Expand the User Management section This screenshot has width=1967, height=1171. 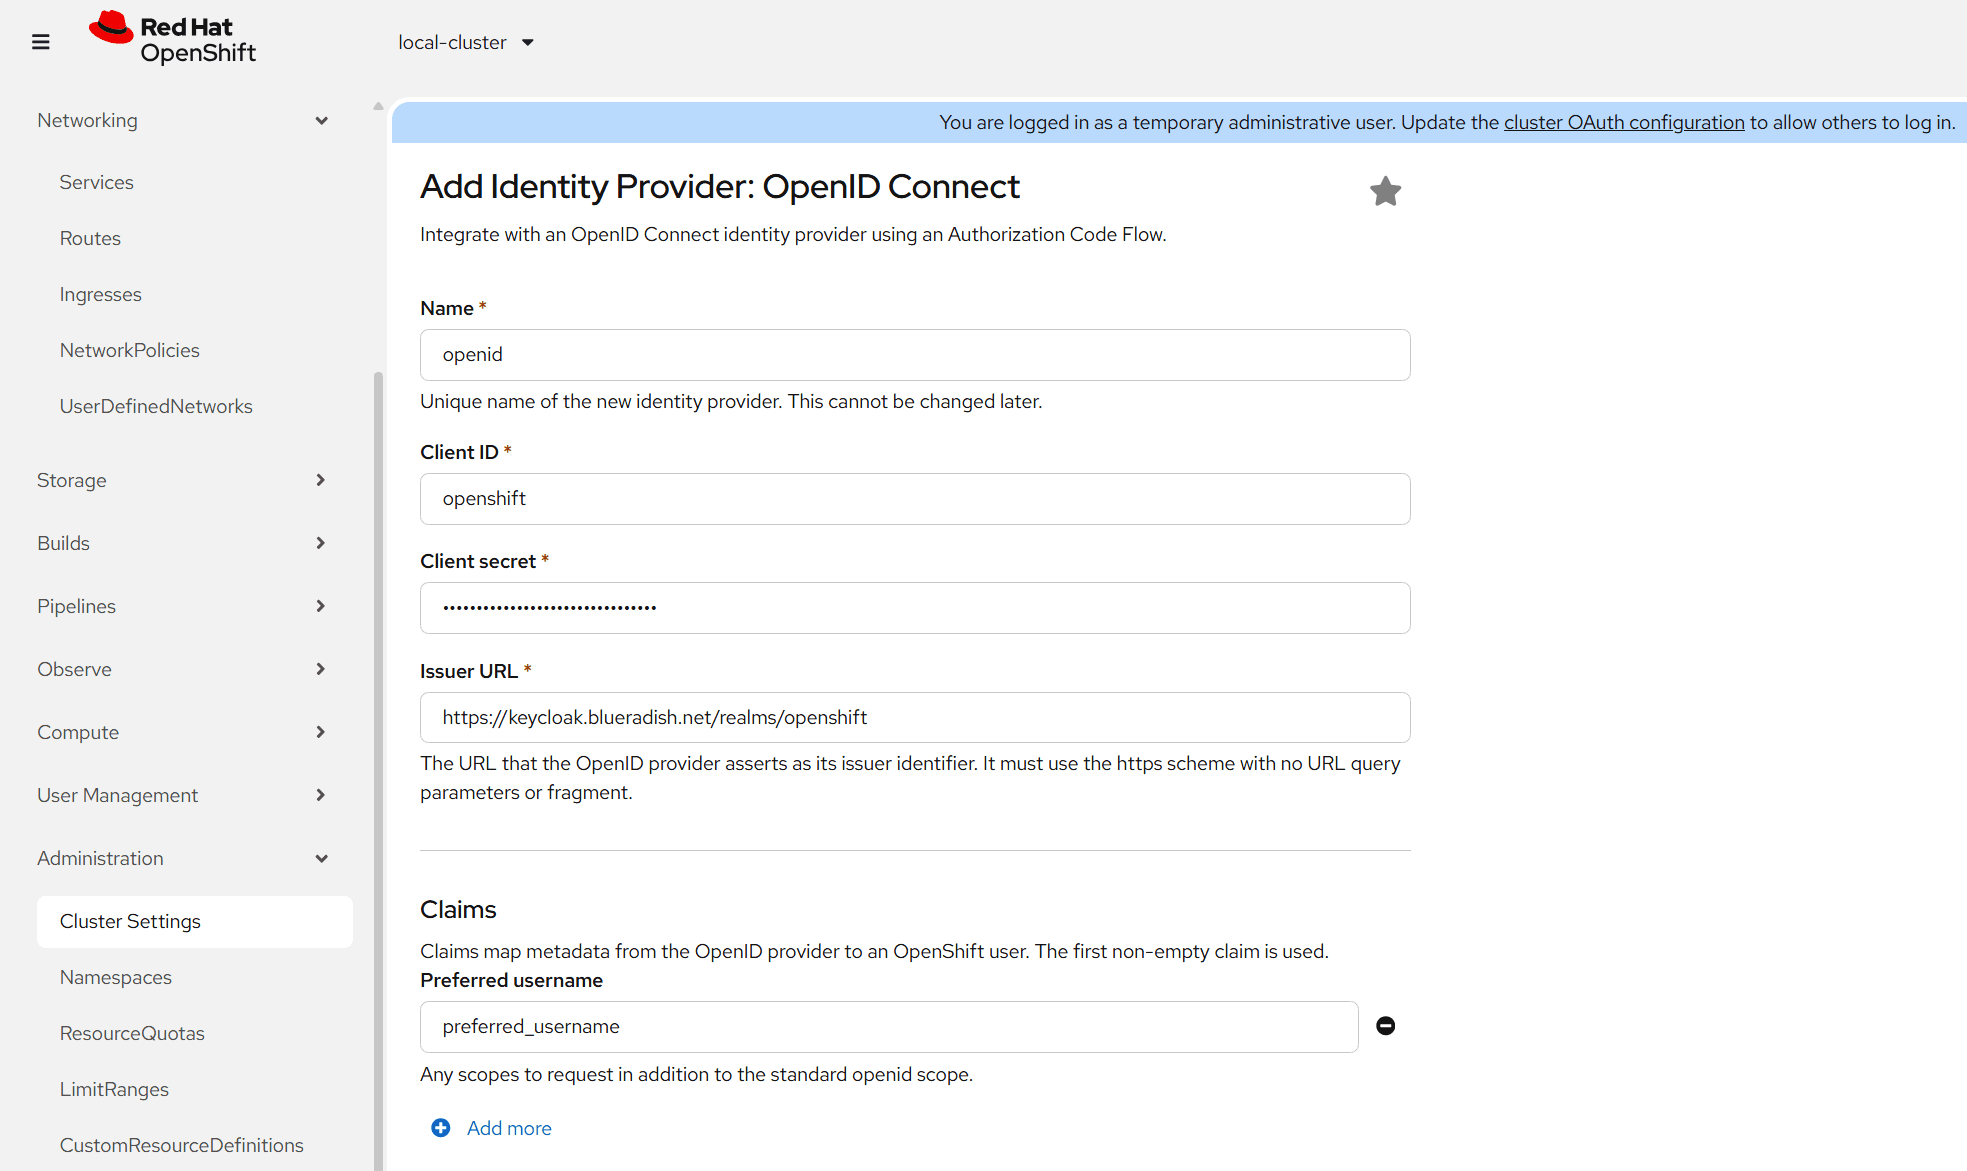click(183, 795)
